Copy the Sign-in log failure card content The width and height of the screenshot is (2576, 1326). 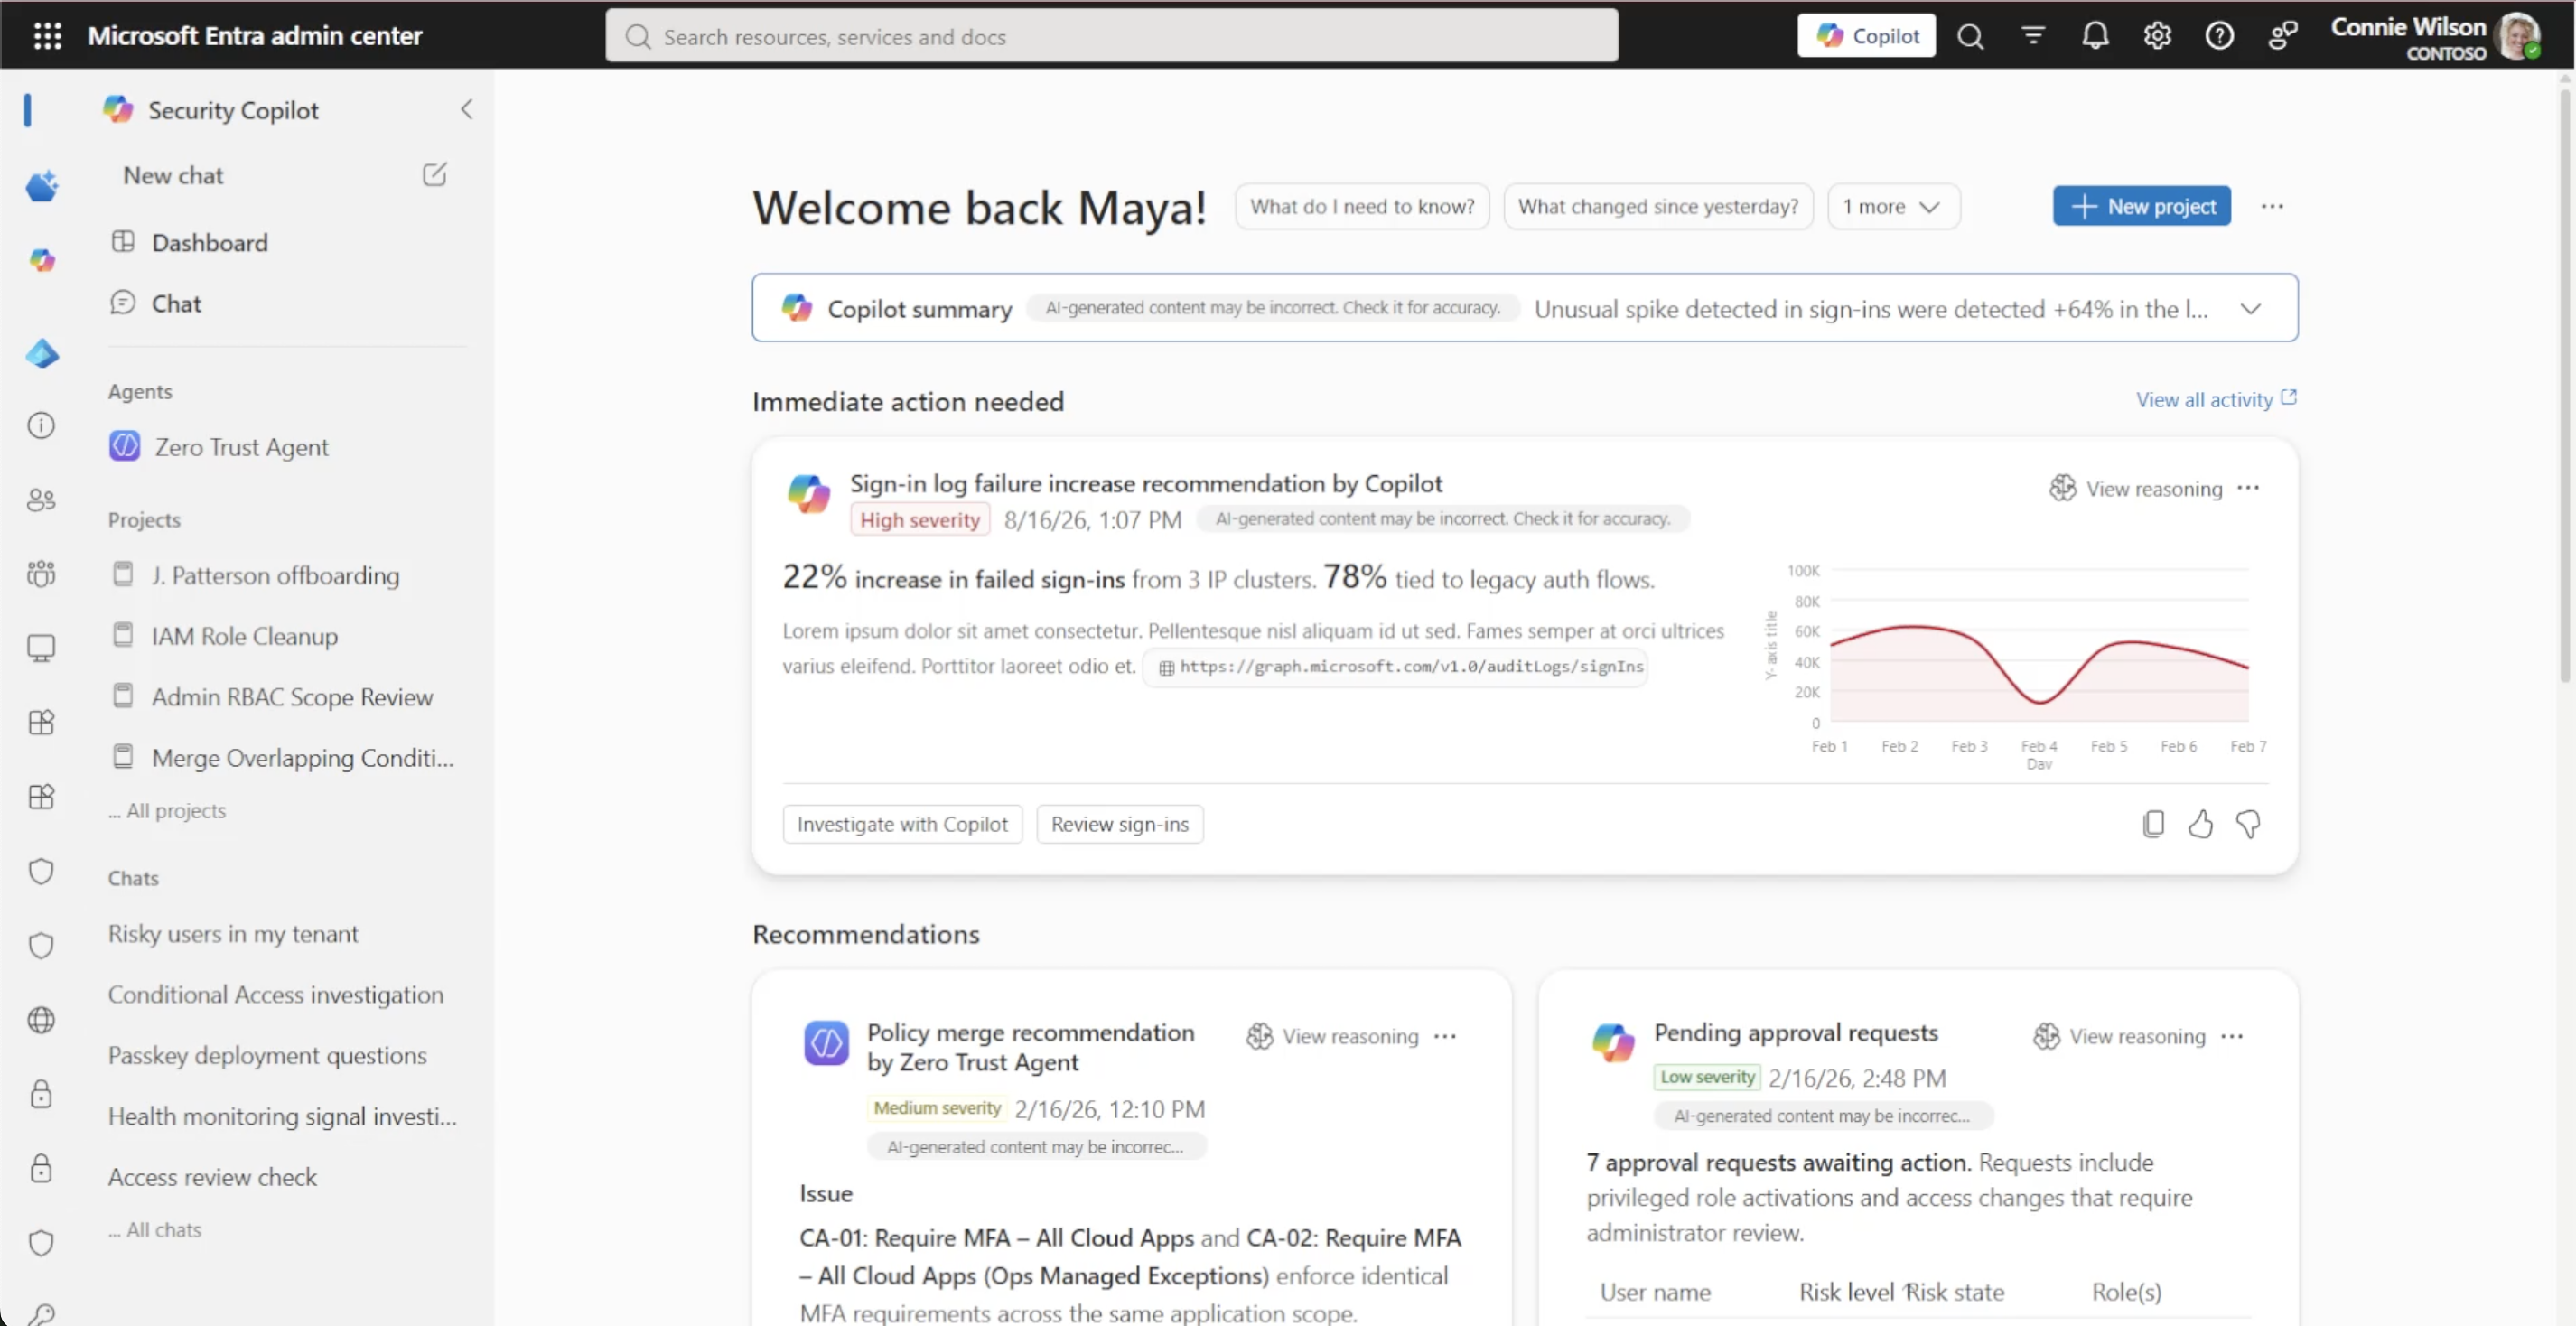point(2153,824)
